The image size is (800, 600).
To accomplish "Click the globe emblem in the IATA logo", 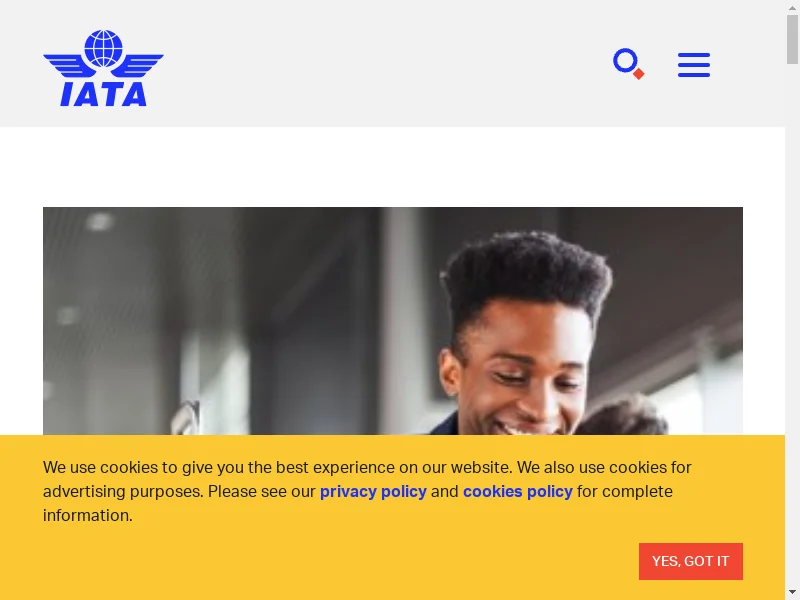I will 104,48.
